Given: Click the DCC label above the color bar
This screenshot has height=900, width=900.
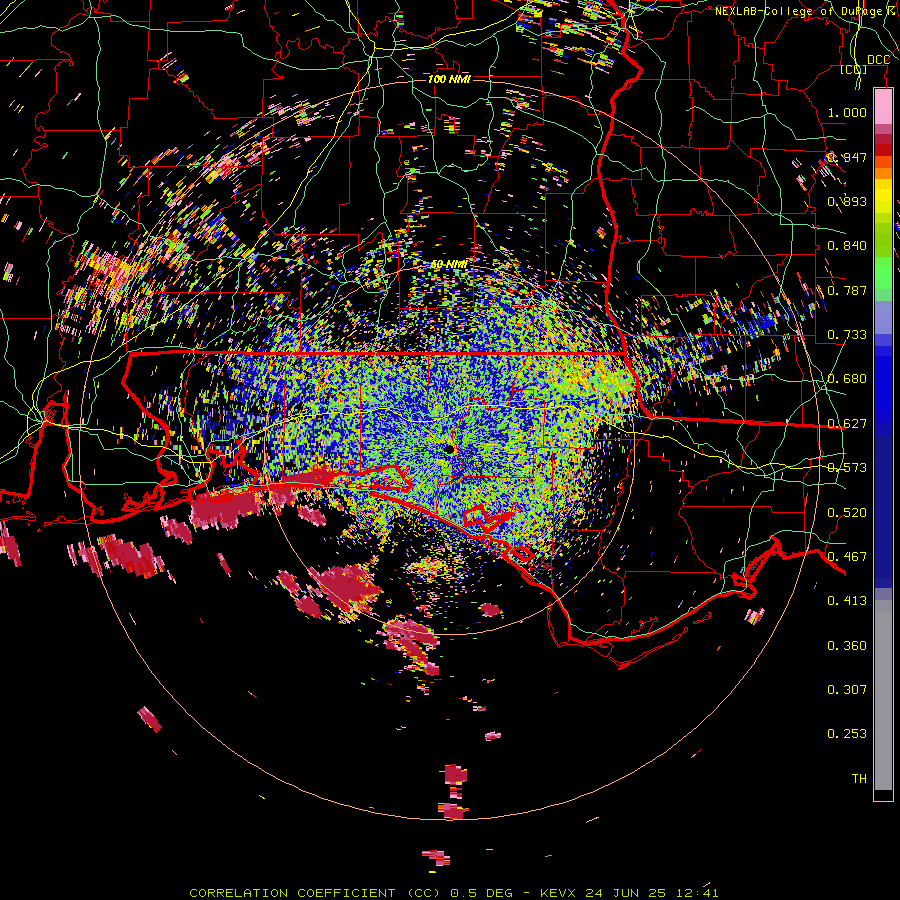Looking at the screenshot, I should [878, 60].
